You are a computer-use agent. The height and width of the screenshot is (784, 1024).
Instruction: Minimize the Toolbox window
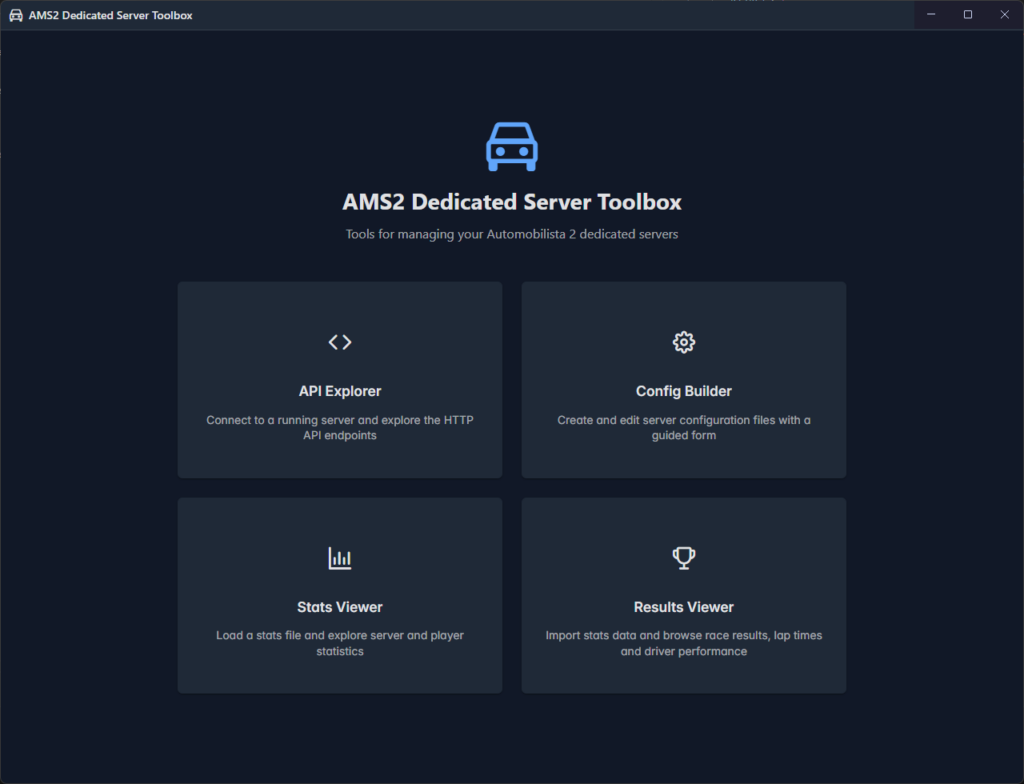[931, 15]
